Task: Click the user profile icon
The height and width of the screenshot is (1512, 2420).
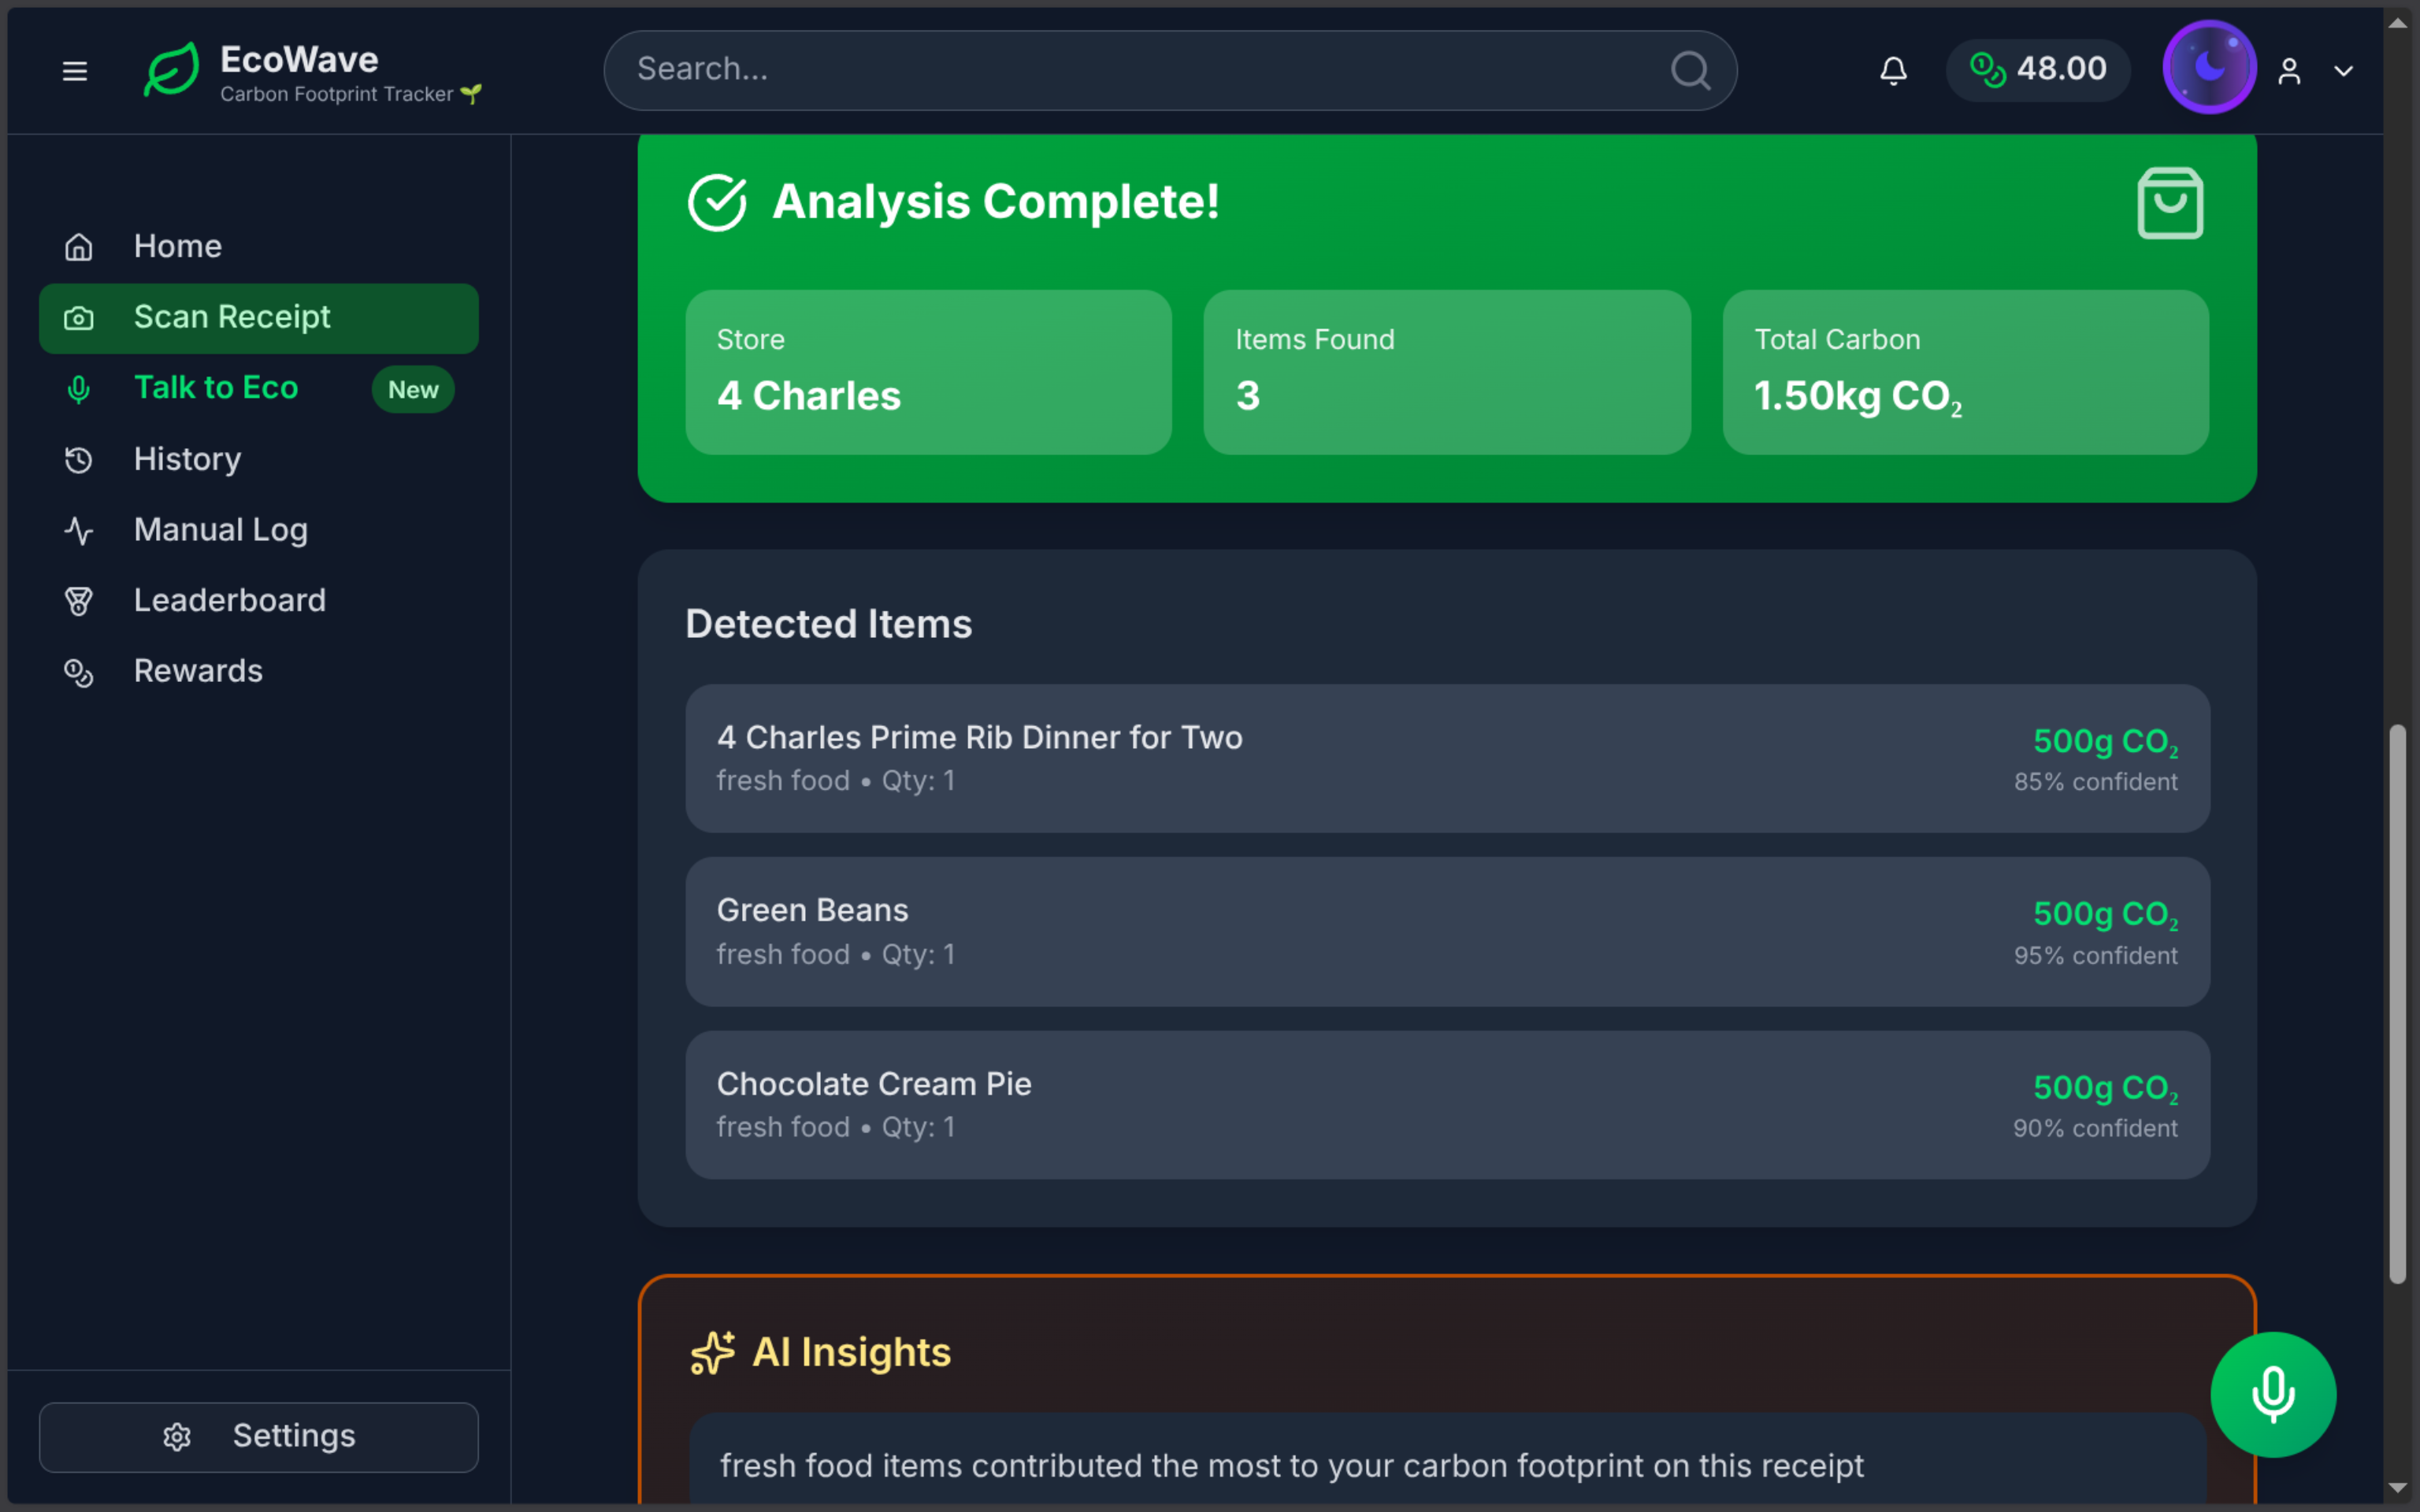Action: [x=2289, y=71]
